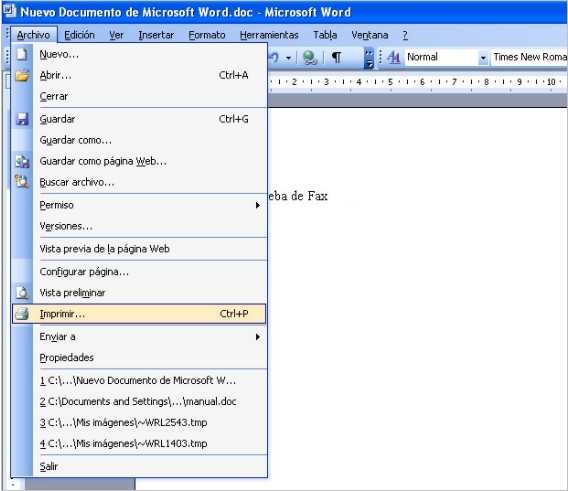Click the Guardar como página Web icon

tap(22, 161)
